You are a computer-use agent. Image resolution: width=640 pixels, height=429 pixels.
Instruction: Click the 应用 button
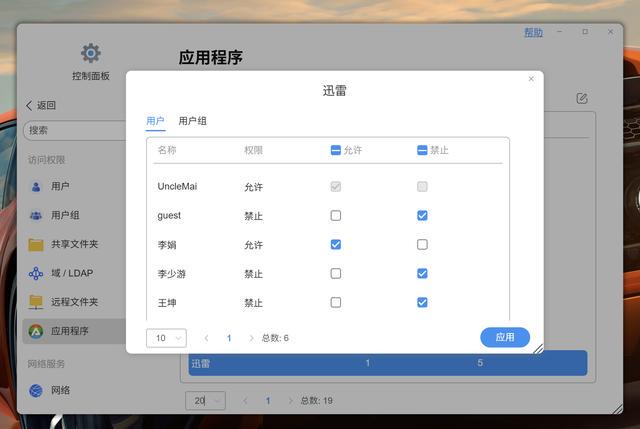(x=505, y=338)
